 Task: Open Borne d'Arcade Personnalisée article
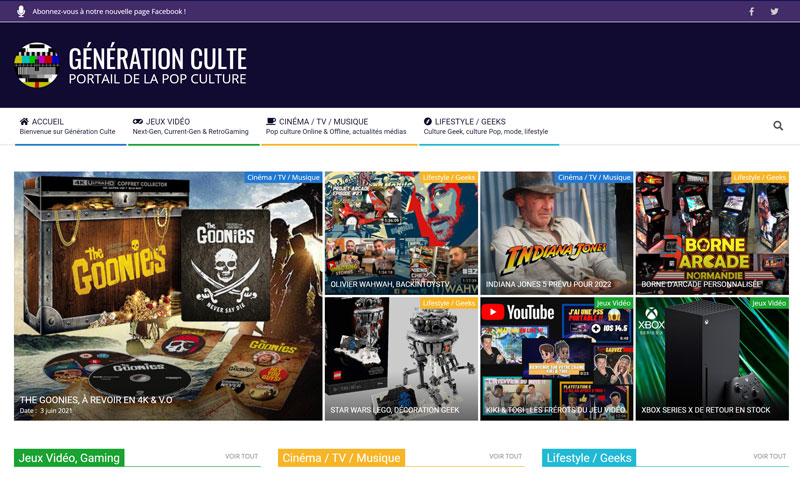pos(712,232)
